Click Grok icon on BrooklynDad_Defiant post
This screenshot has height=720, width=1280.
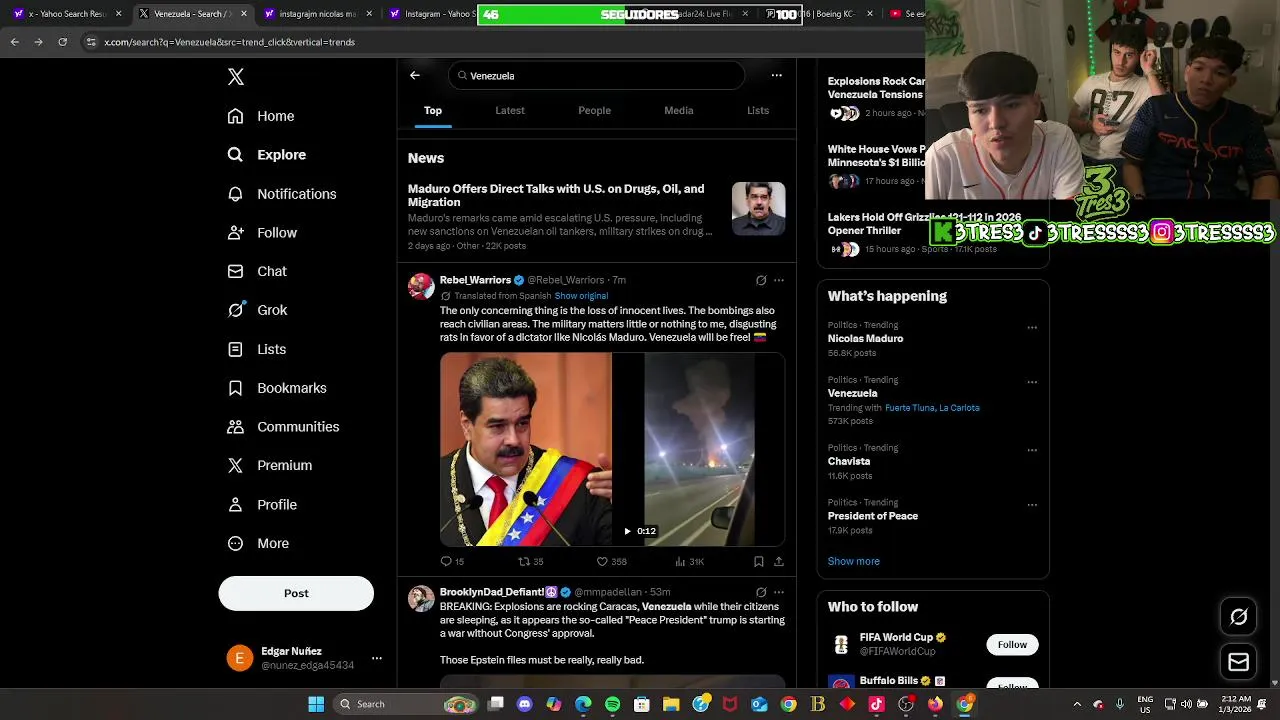point(761,592)
